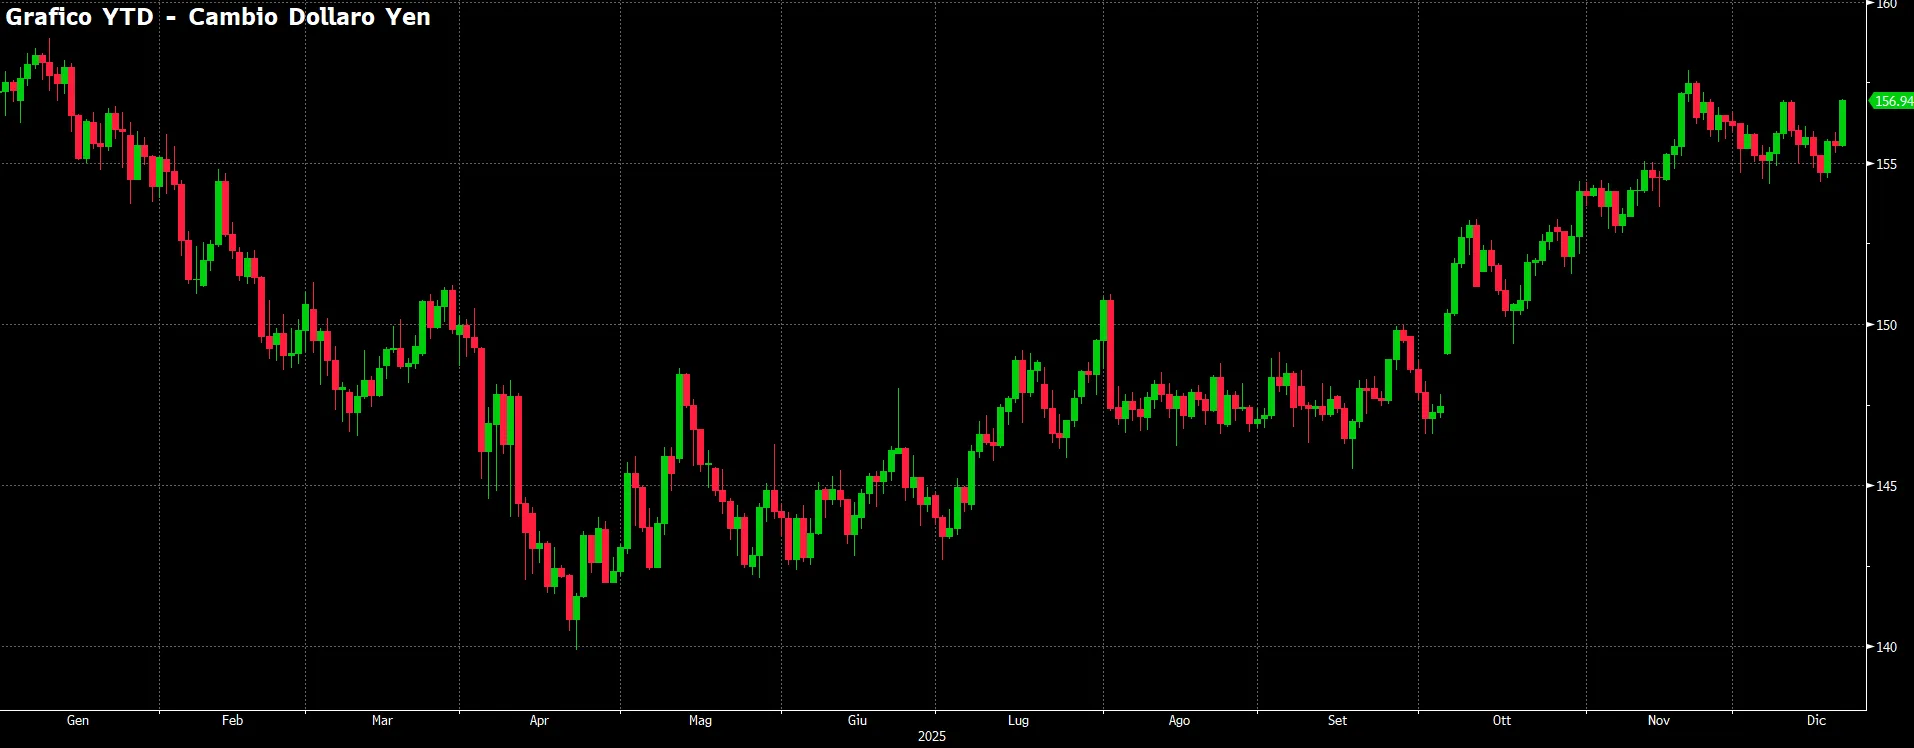Click the Giu month label
This screenshot has width=1914, height=748.
click(x=857, y=720)
